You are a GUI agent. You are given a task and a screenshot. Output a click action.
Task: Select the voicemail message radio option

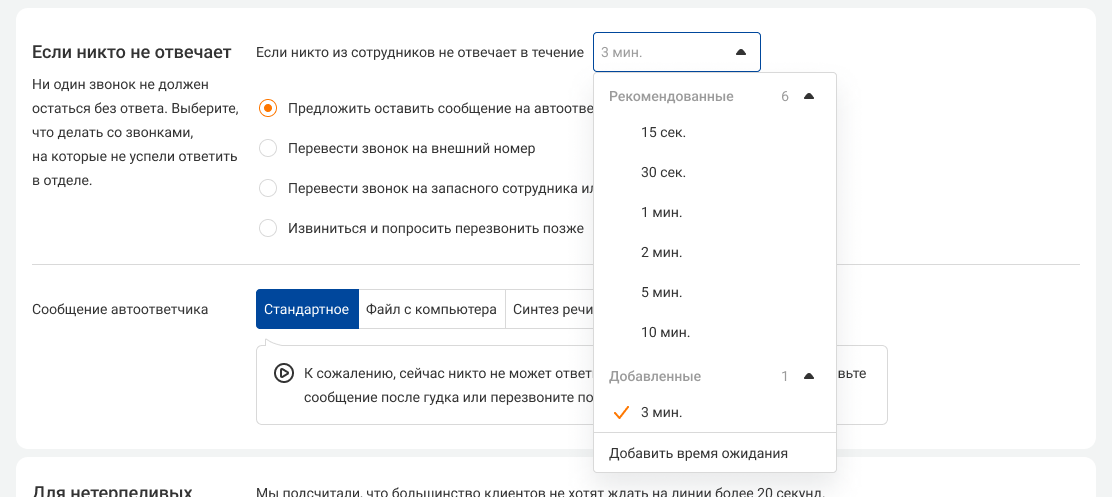pos(268,108)
